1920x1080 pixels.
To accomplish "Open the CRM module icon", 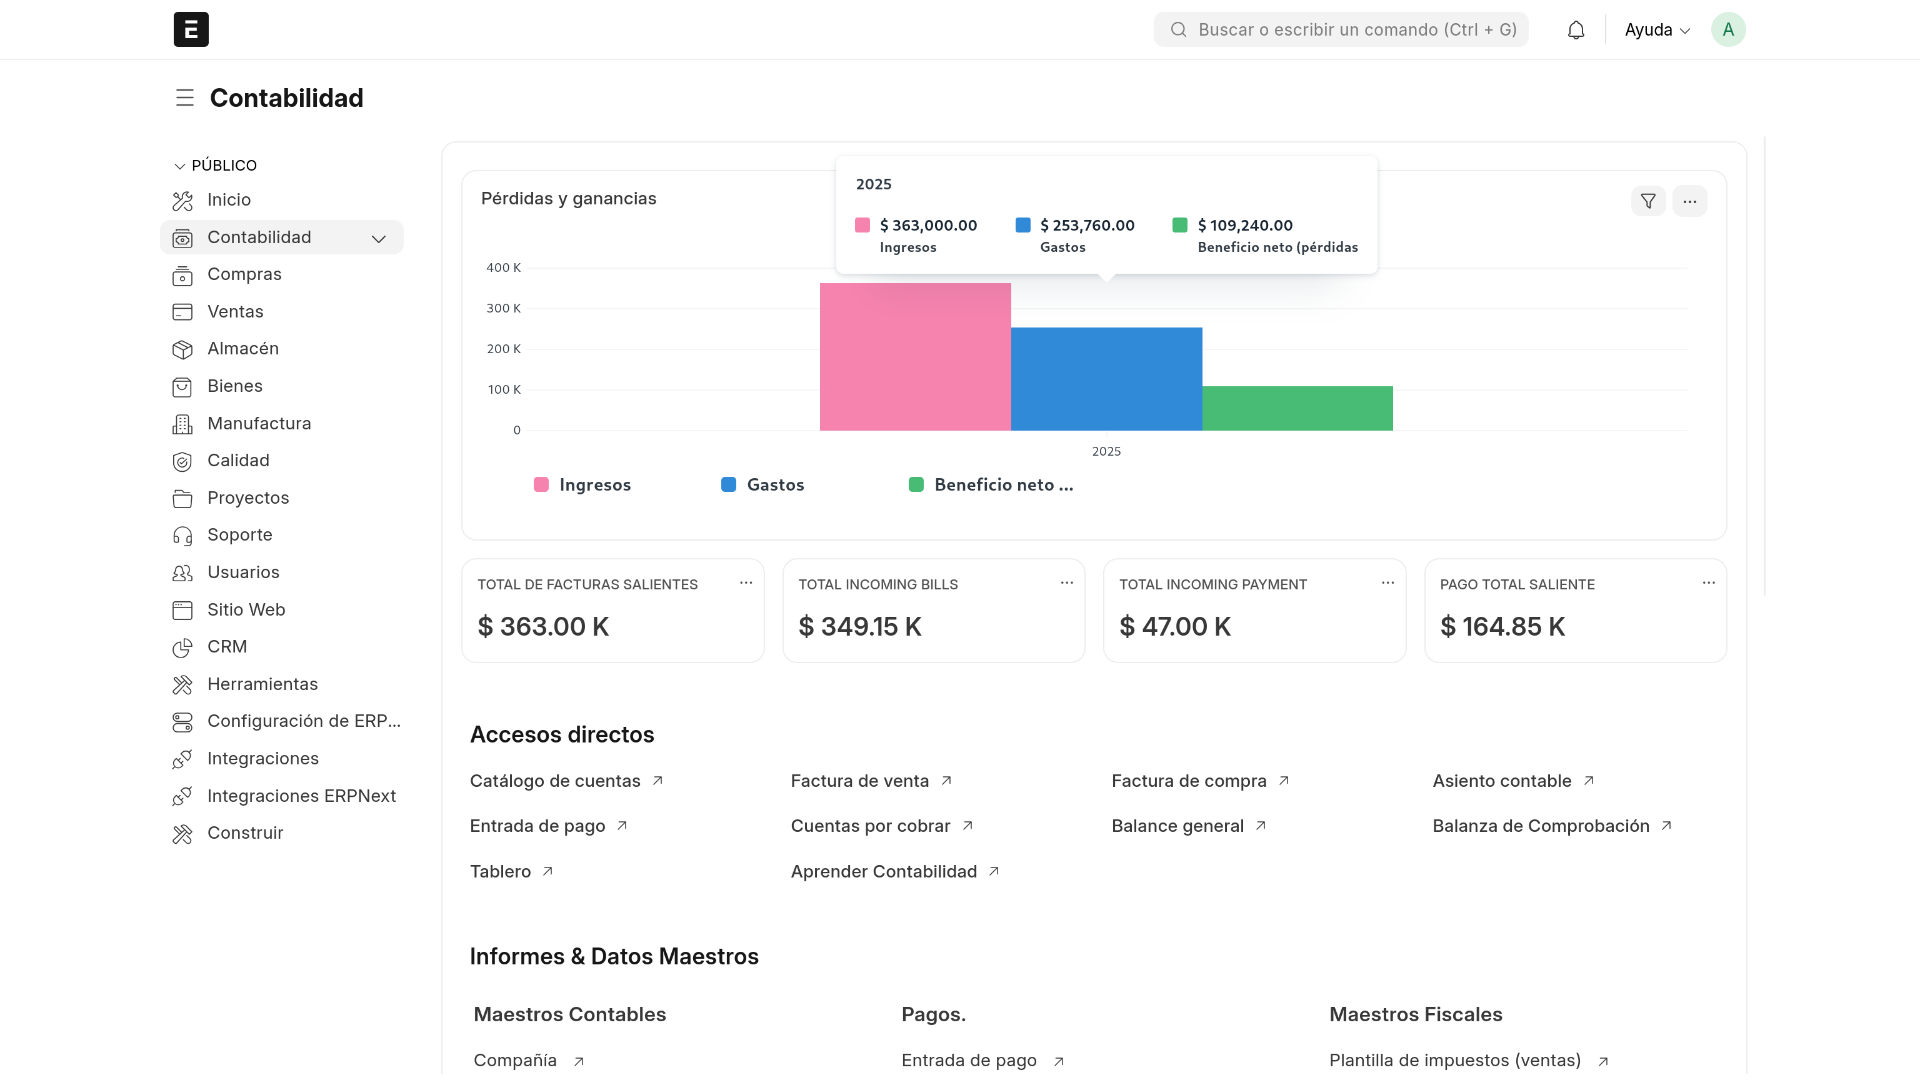I will [183, 647].
